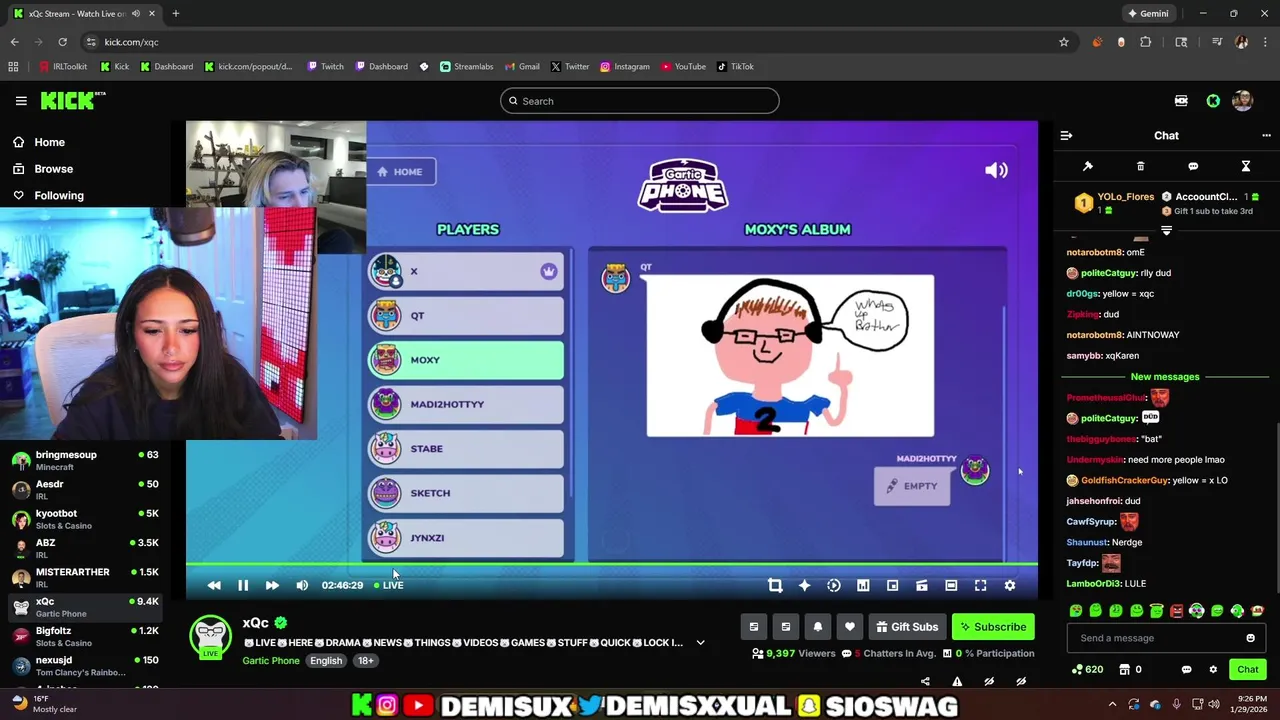Share the stream via share icon
Image resolution: width=1280 pixels, height=720 pixels.
tap(925, 682)
